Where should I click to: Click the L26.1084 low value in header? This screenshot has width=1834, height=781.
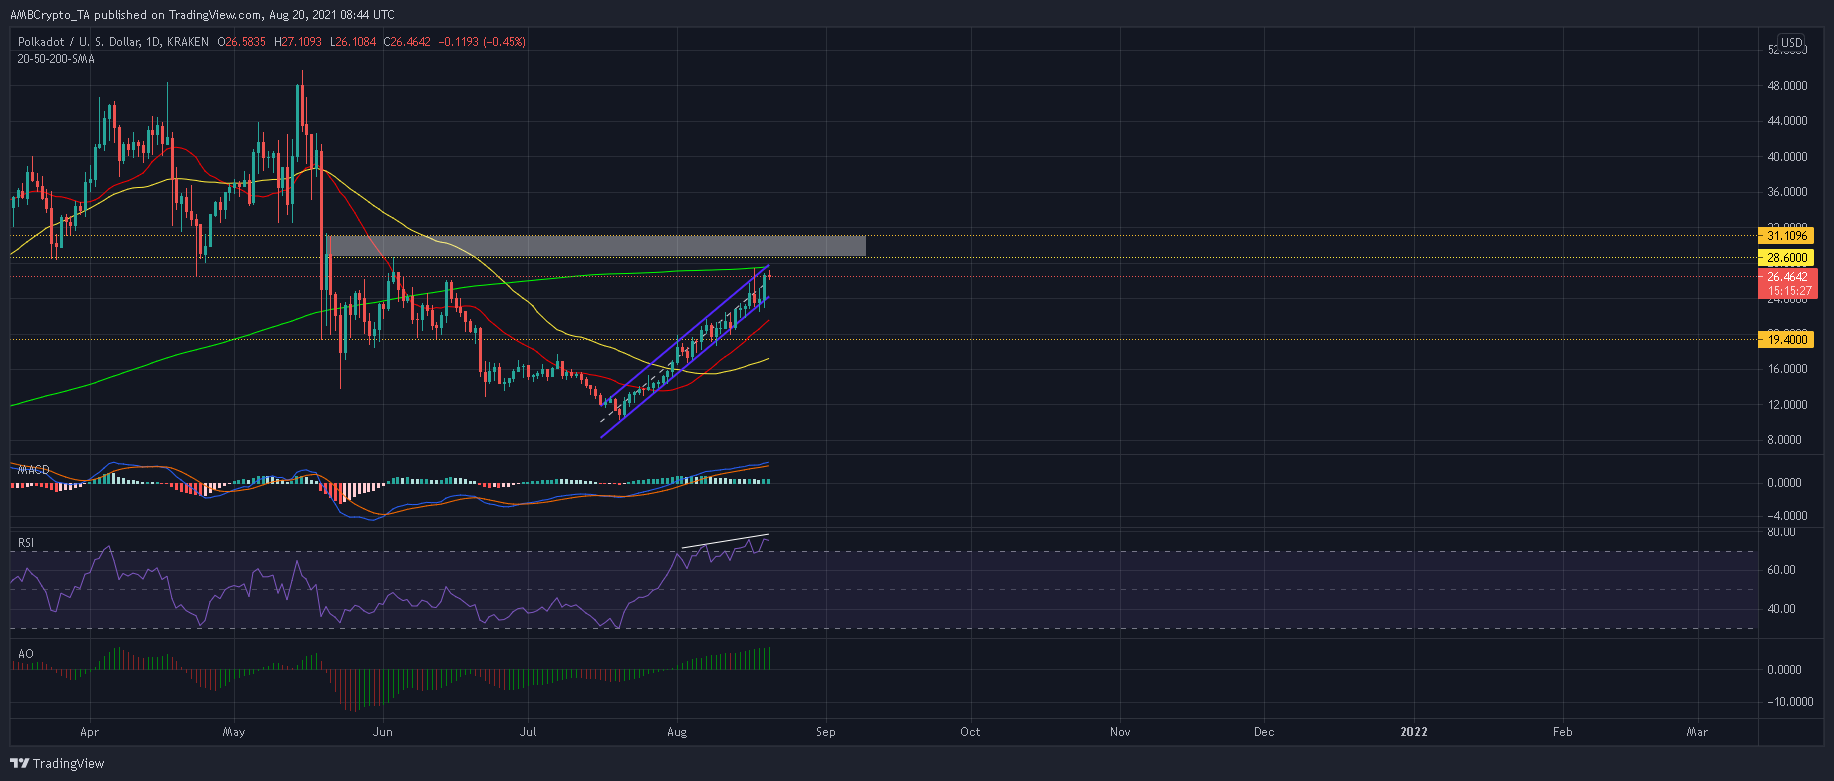(352, 42)
